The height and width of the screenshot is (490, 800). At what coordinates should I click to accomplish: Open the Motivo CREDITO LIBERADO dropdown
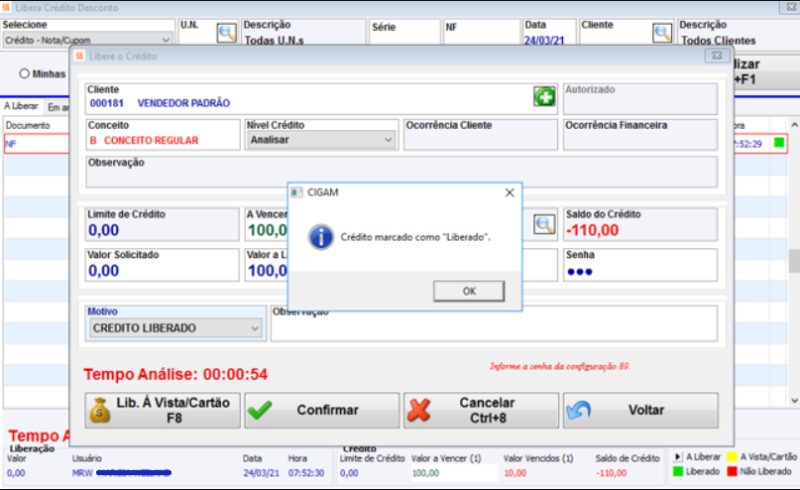(175, 328)
